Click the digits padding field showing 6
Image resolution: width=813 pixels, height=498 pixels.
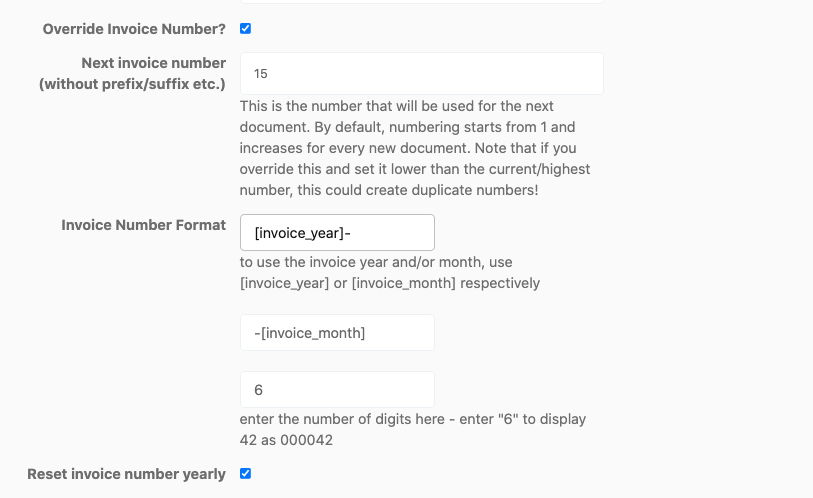(337, 390)
